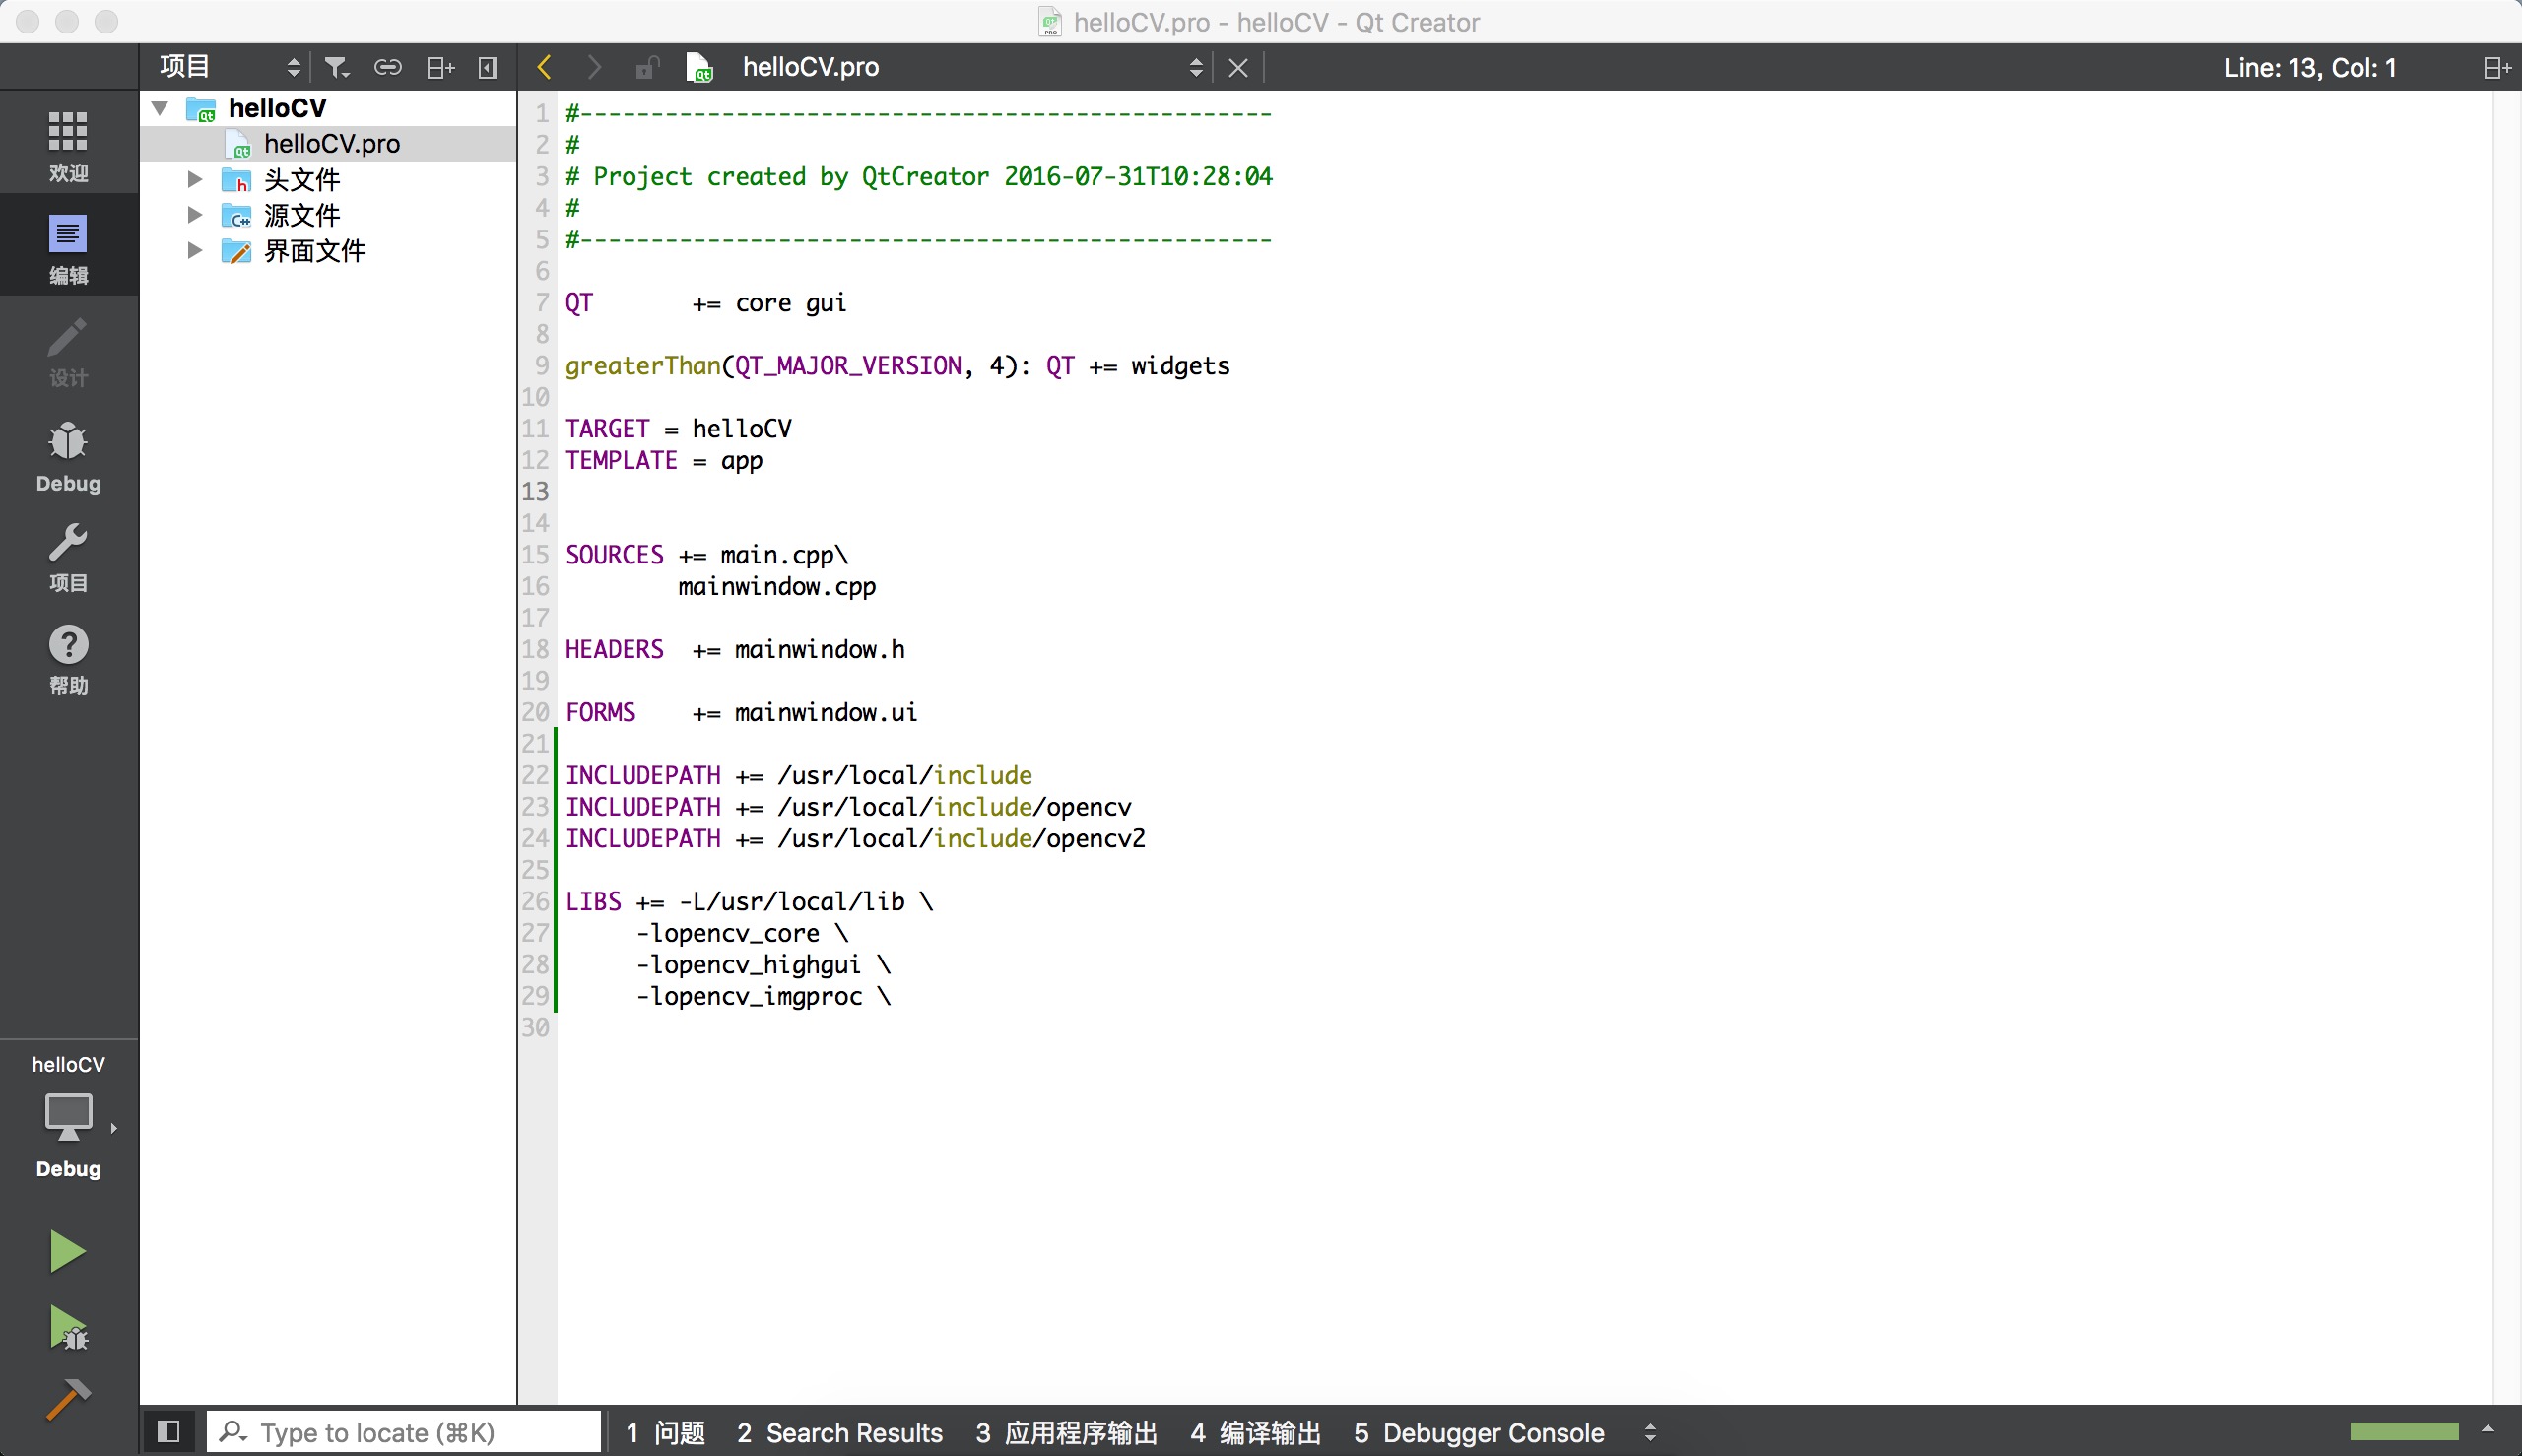Open the 编译输出 compile output tab
The width and height of the screenshot is (2522, 1456).
1255,1433
